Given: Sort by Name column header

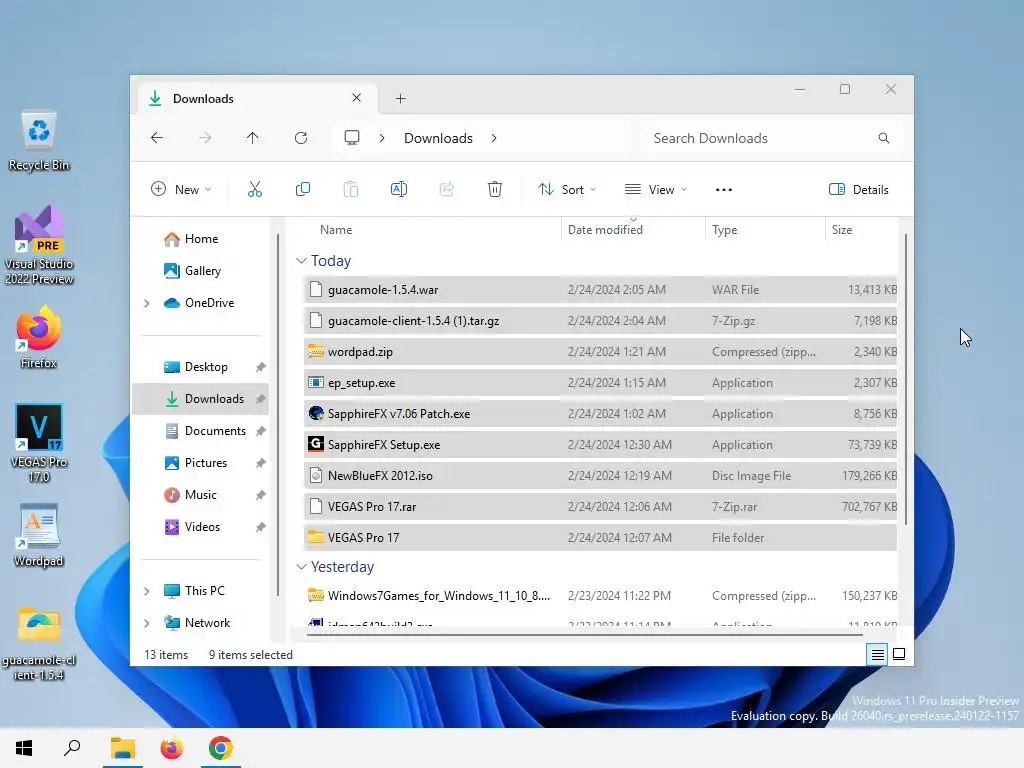Looking at the screenshot, I should [x=336, y=230].
